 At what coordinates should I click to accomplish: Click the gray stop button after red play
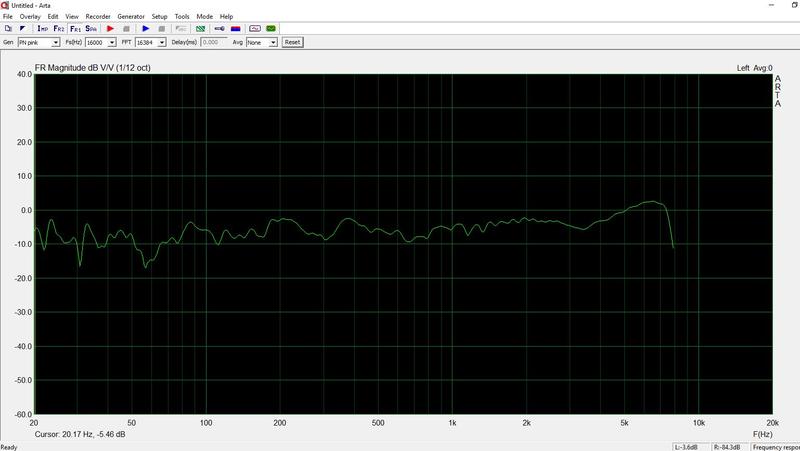pos(127,29)
